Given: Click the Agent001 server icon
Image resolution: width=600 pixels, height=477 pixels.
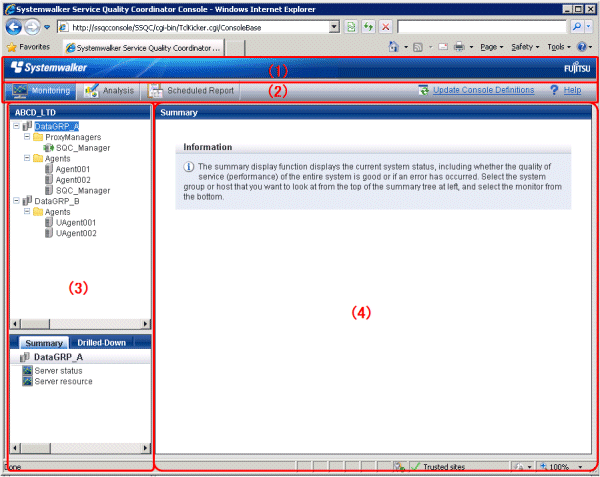Looking at the screenshot, I should click(x=49, y=169).
